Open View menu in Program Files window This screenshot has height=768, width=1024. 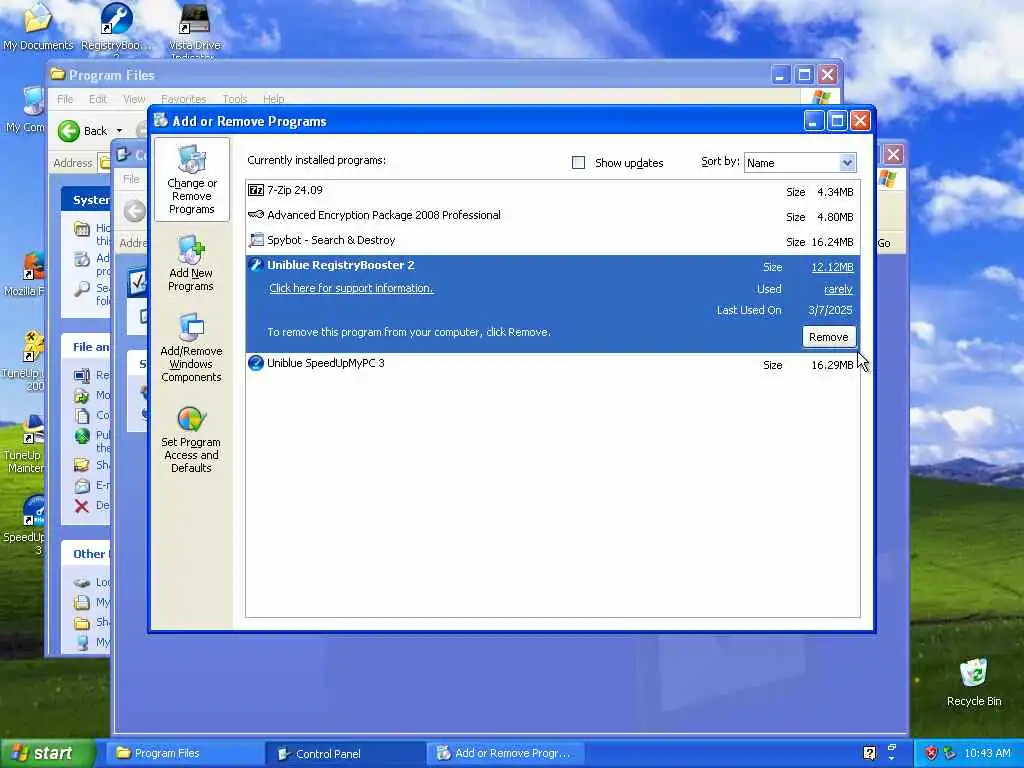[x=135, y=99]
